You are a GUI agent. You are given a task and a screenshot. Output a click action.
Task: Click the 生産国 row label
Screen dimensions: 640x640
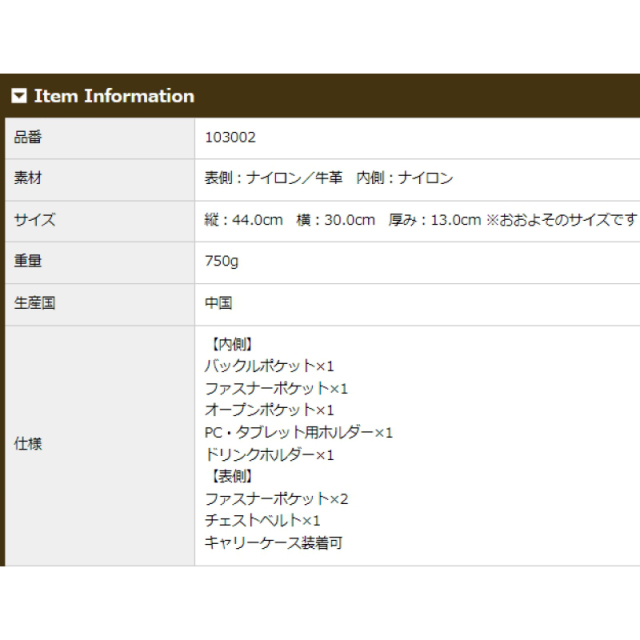(35, 303)
